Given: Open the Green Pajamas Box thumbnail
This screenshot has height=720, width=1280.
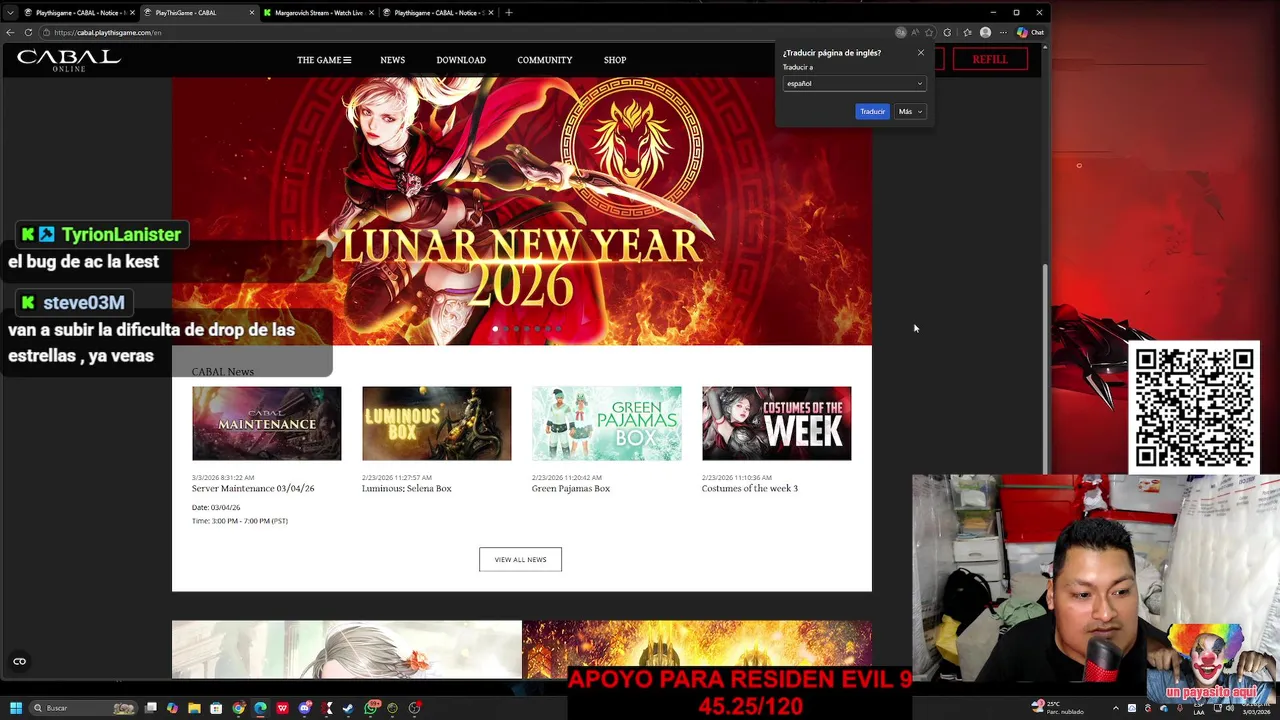Looking at the screenshot, I should pos(606,424).
